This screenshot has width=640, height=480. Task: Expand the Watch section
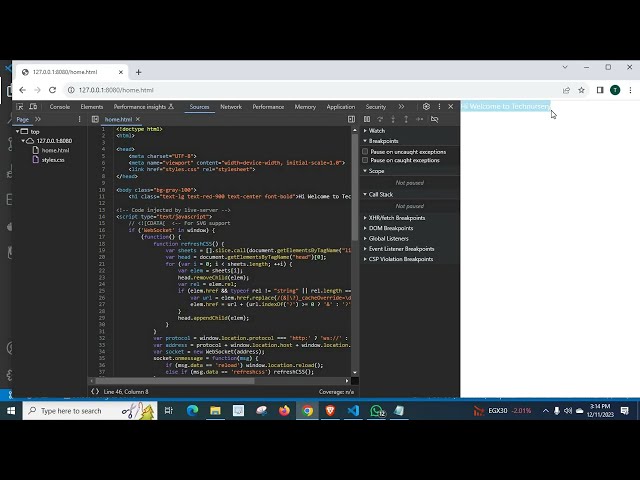pos(376,130)
